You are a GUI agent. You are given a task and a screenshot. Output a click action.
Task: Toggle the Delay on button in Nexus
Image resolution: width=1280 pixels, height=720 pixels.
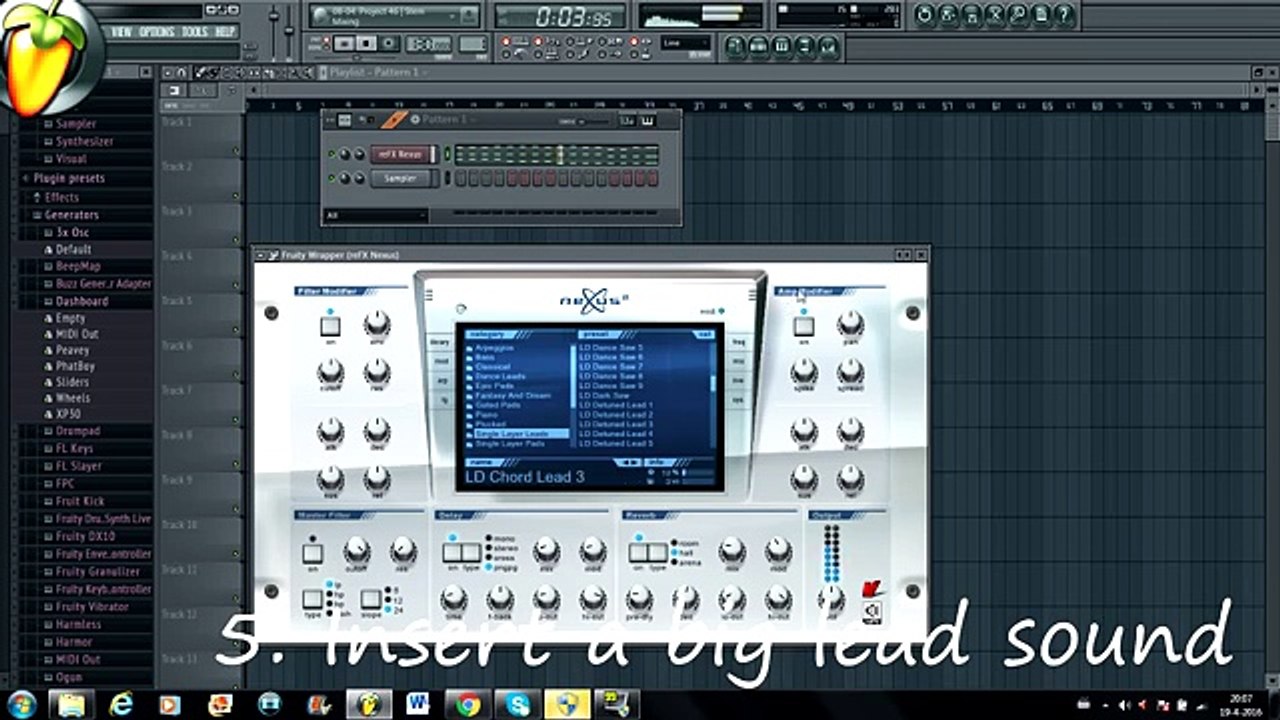click(x=452, y=552)
